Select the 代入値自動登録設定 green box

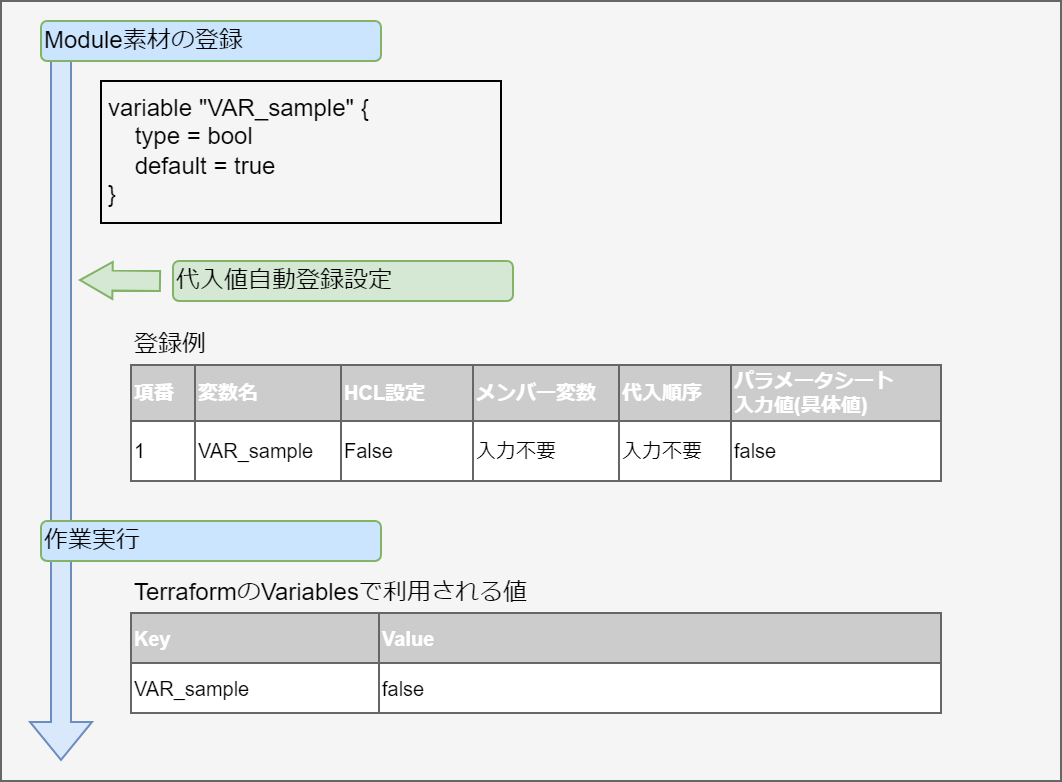(342, 281)
